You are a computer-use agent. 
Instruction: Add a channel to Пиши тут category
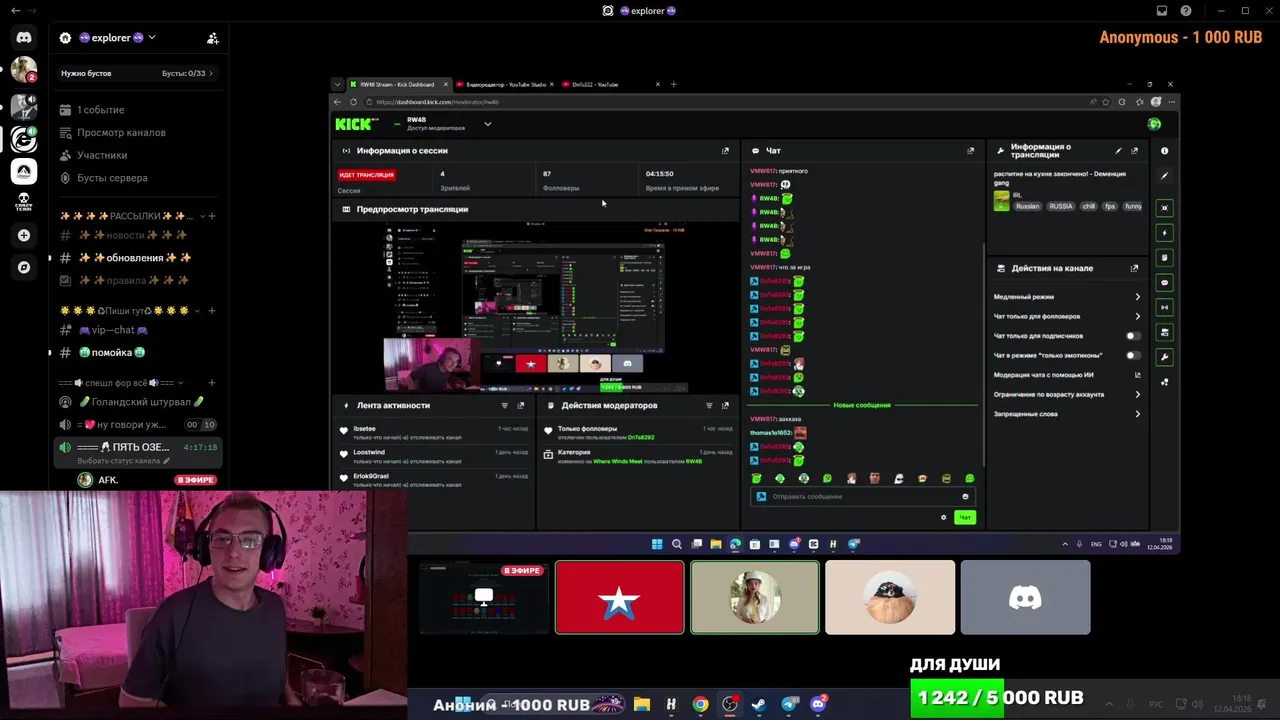coord(212,311)
